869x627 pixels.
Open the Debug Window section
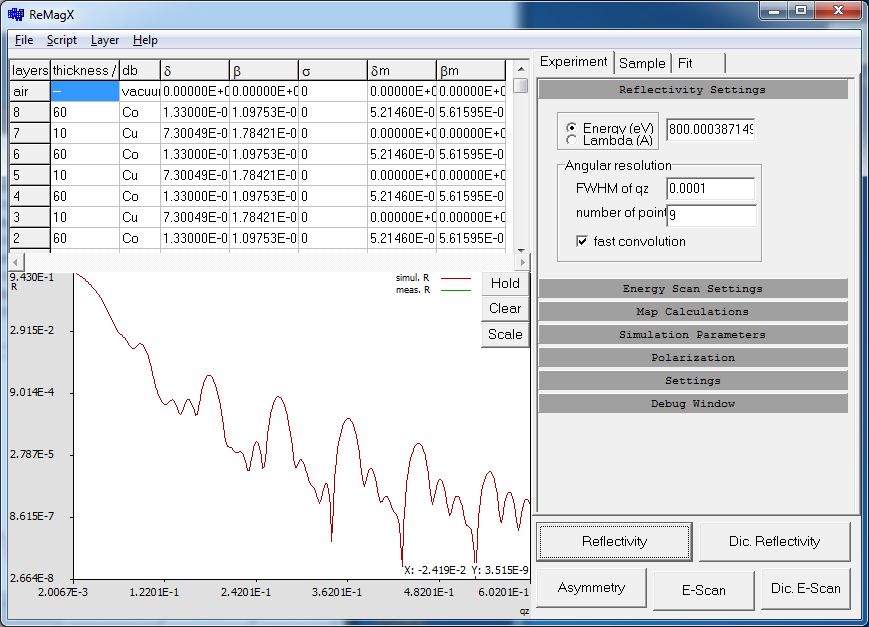pyautogui.click(x=692, y=404)
